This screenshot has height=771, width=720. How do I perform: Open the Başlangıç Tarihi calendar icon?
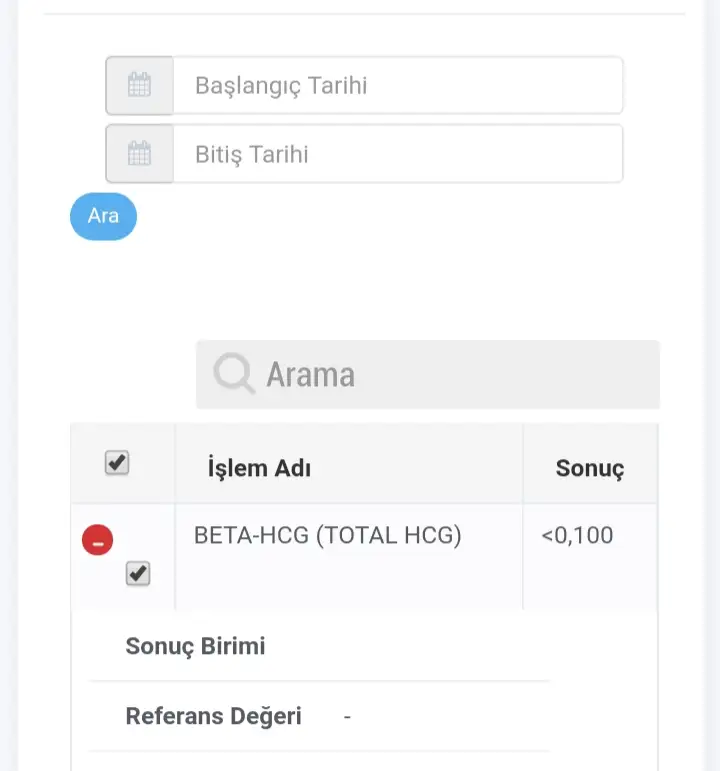(139, 86)
